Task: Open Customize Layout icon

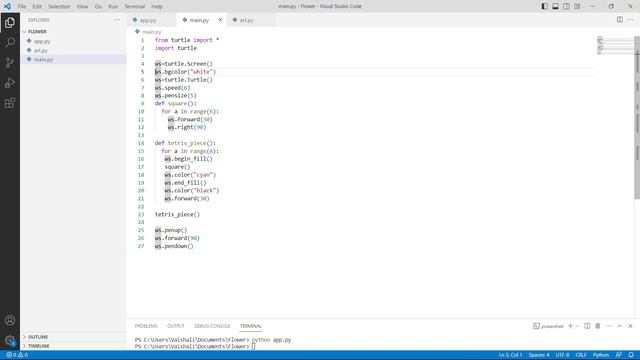Action: [577, 6]
